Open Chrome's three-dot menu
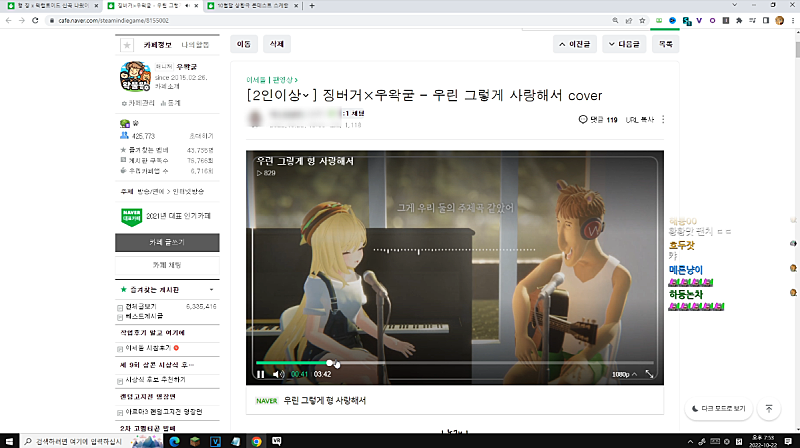 793,20
